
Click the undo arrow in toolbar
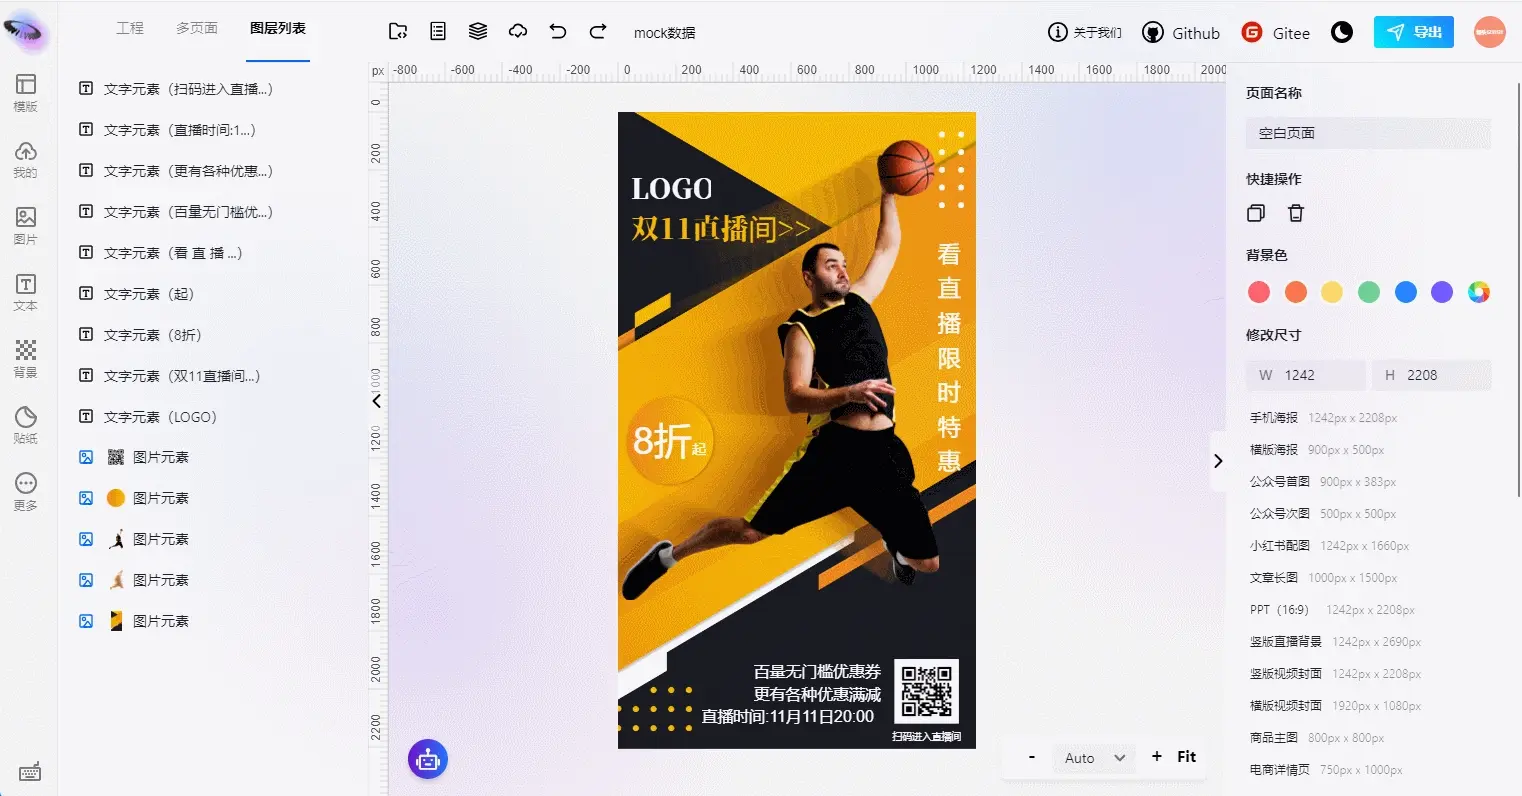pos(558,32)
